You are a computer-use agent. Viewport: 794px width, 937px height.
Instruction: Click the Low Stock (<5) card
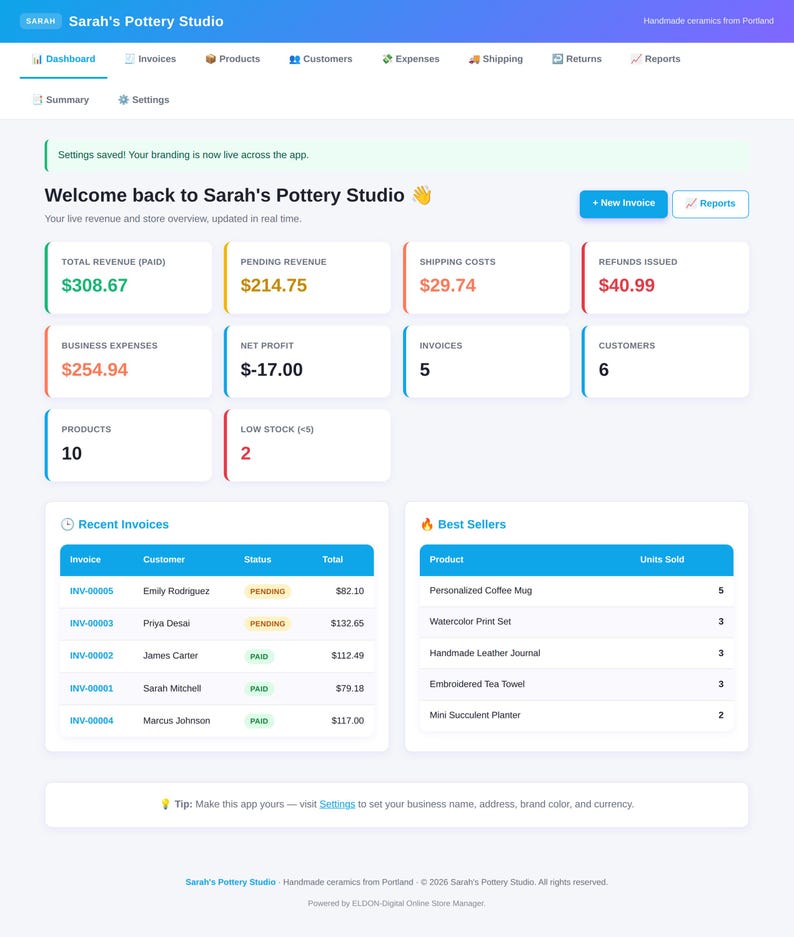[307, 445]
